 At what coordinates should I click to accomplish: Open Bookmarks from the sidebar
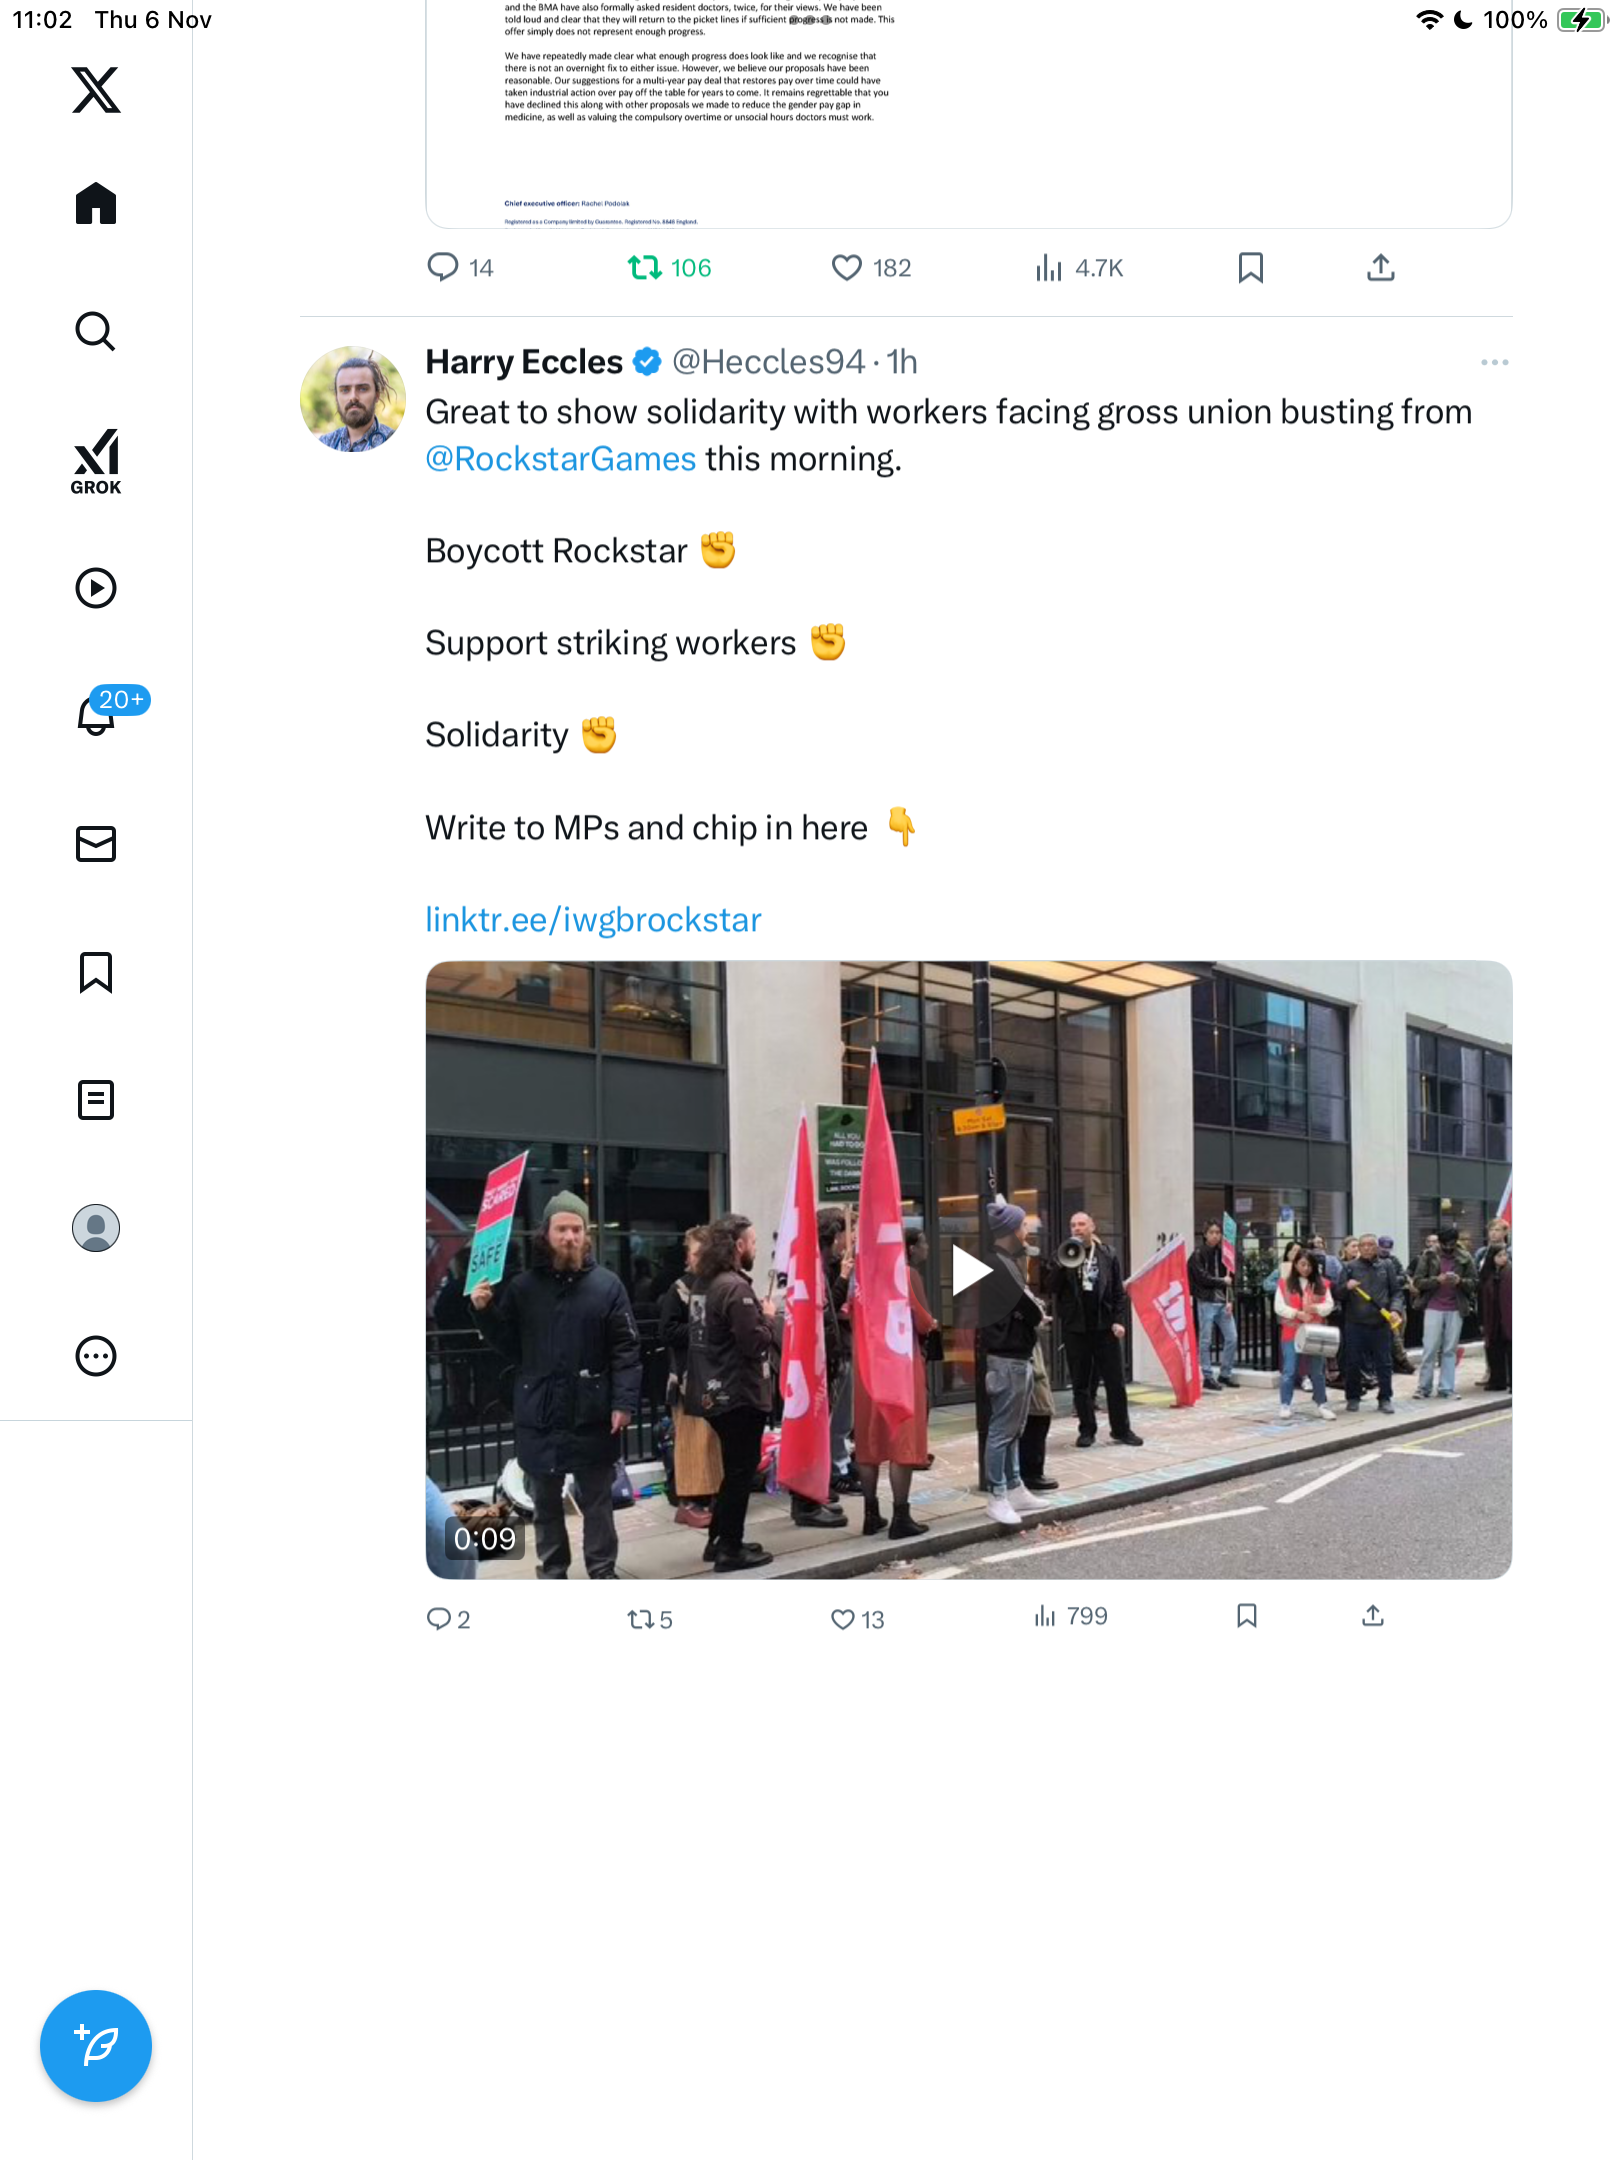click(x=96, y=972)
